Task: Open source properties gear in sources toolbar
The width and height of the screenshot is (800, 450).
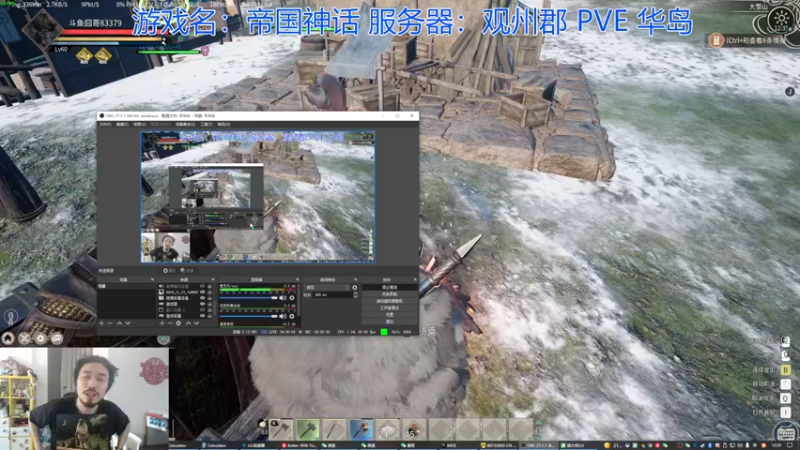Action: pyautogui.click(x=179, y=323)
